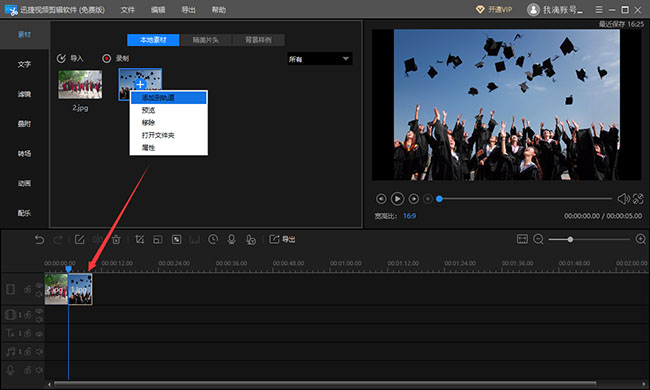Screen dimensions: 650x390
Task: Click the split clip icon
Action: point(98,240)
